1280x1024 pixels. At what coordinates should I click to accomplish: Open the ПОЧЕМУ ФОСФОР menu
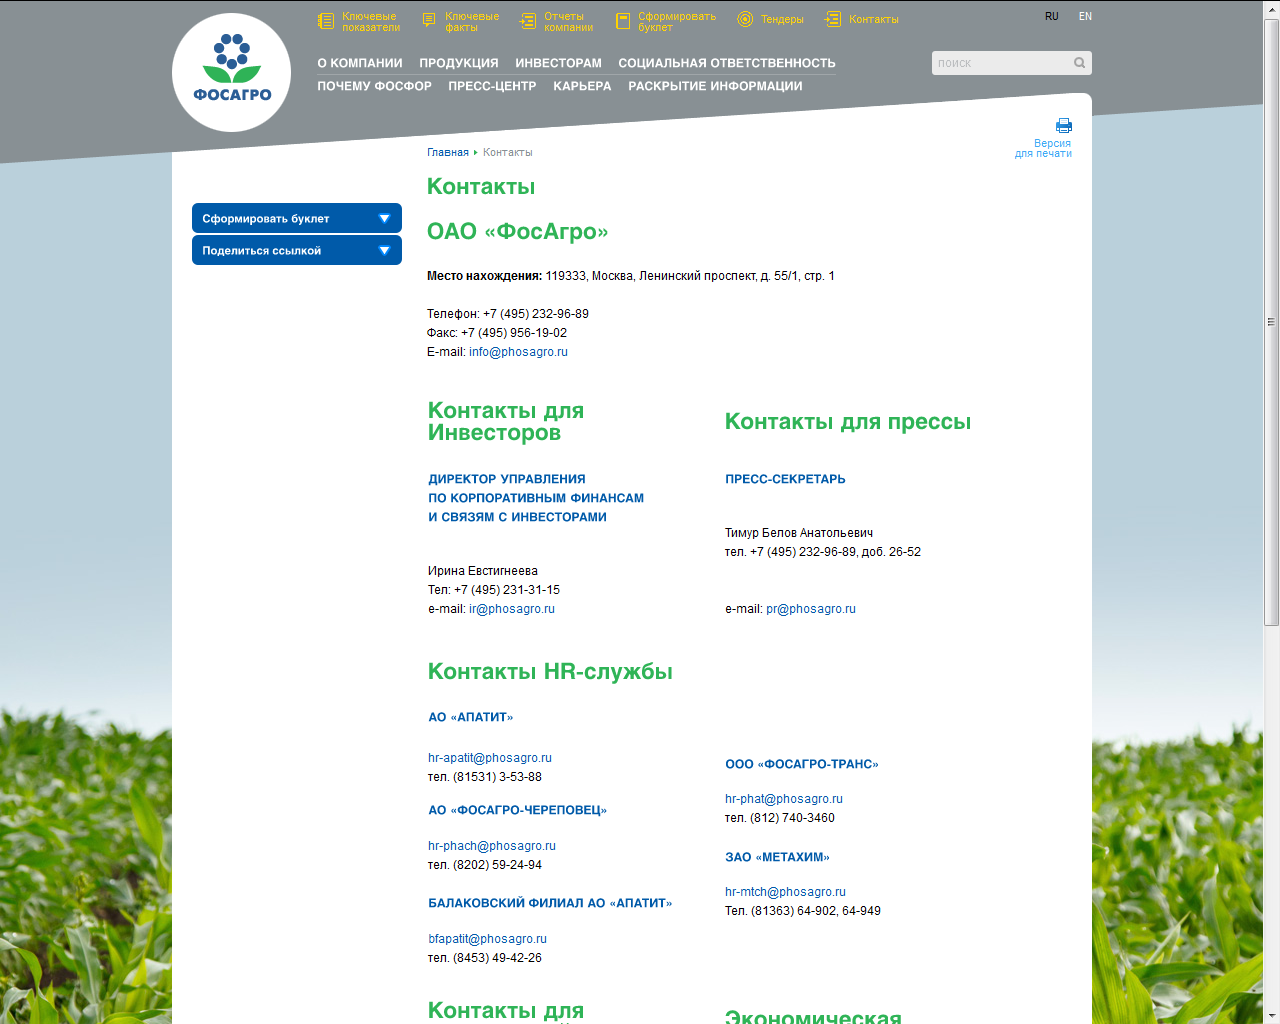tap(375, 86)
